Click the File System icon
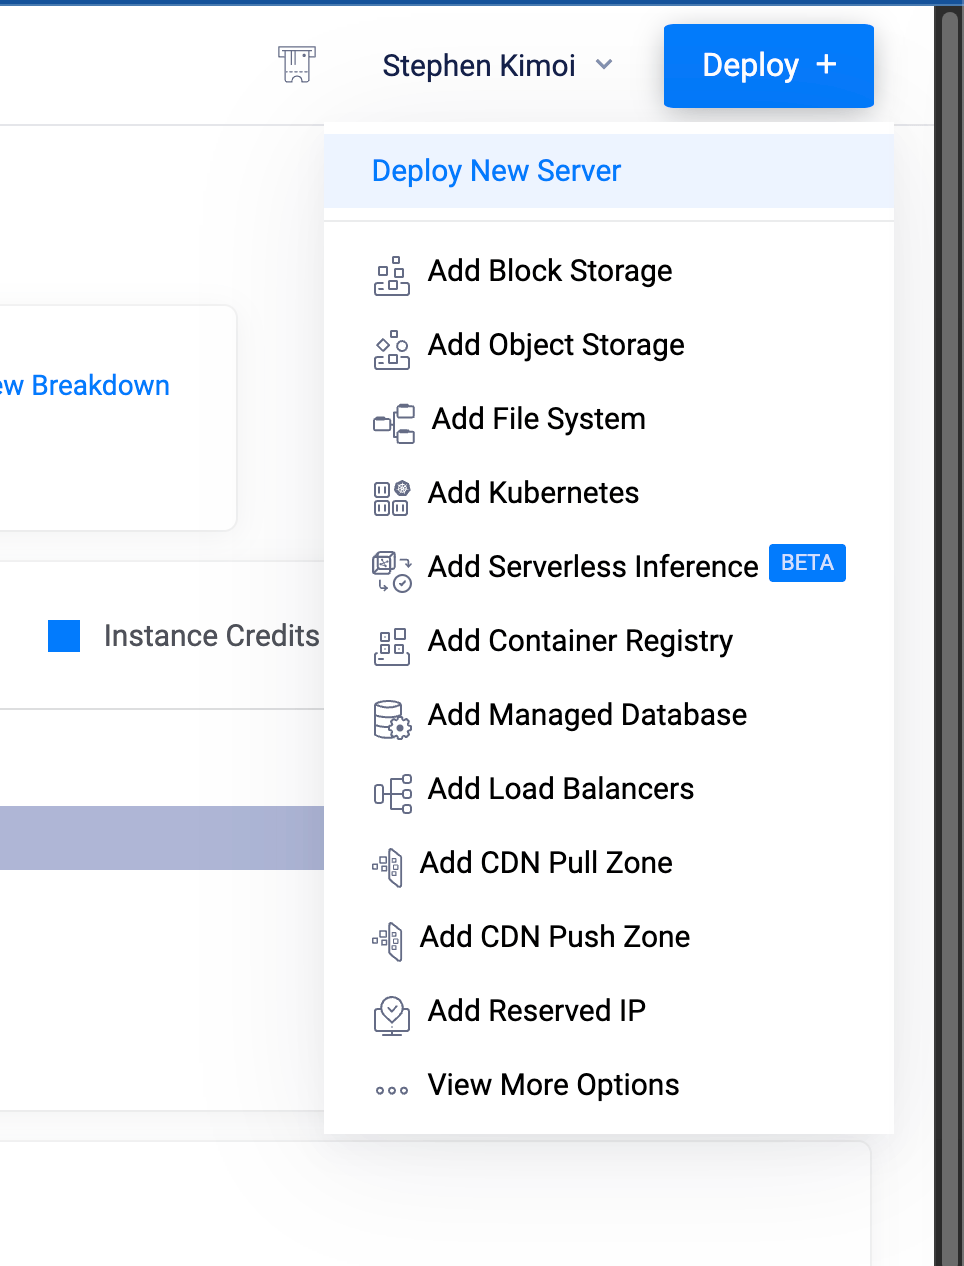 pos(393,423)
